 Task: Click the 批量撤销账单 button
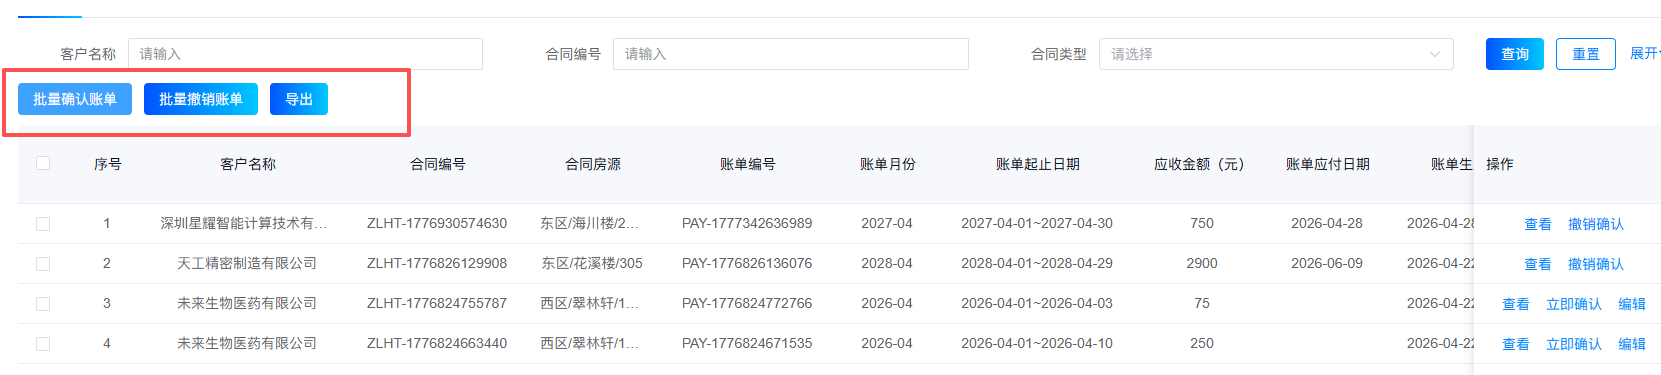click(x=201, y=99)
